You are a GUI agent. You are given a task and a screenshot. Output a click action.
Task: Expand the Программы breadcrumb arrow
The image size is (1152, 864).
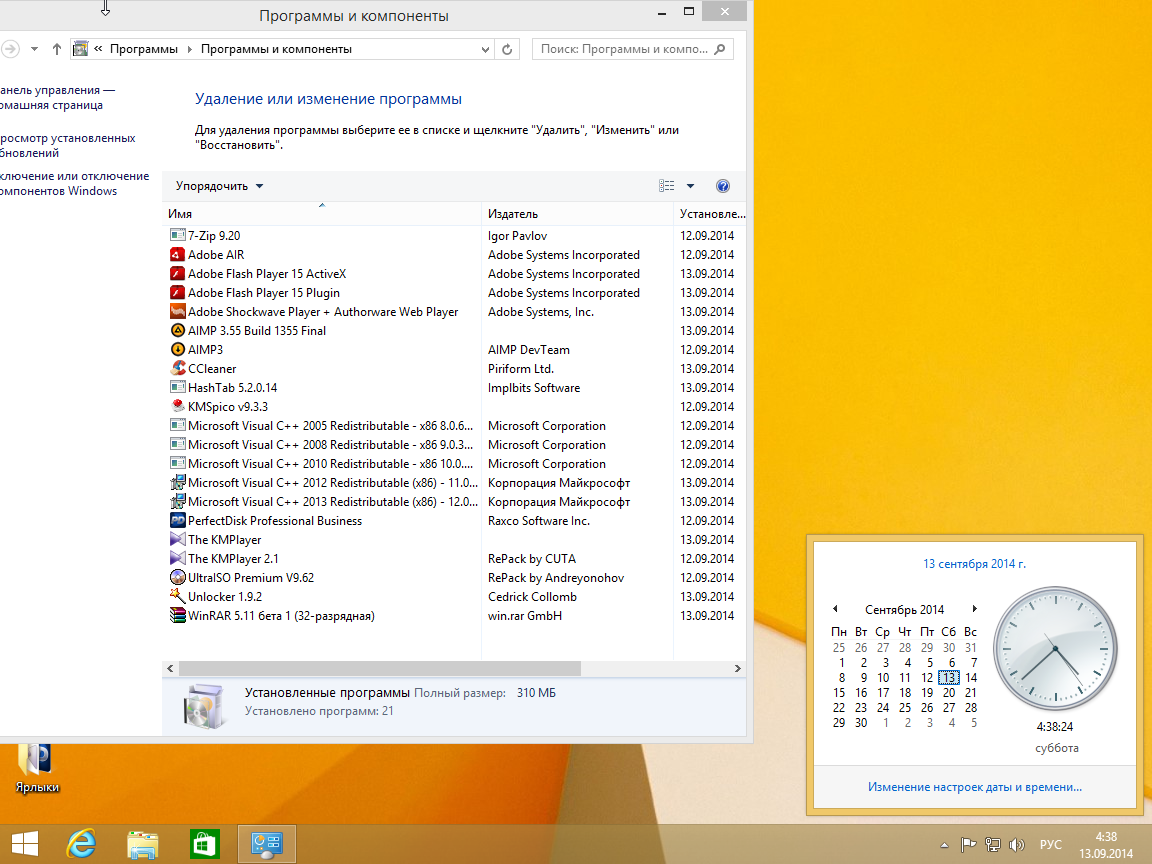tap(190, 49)
